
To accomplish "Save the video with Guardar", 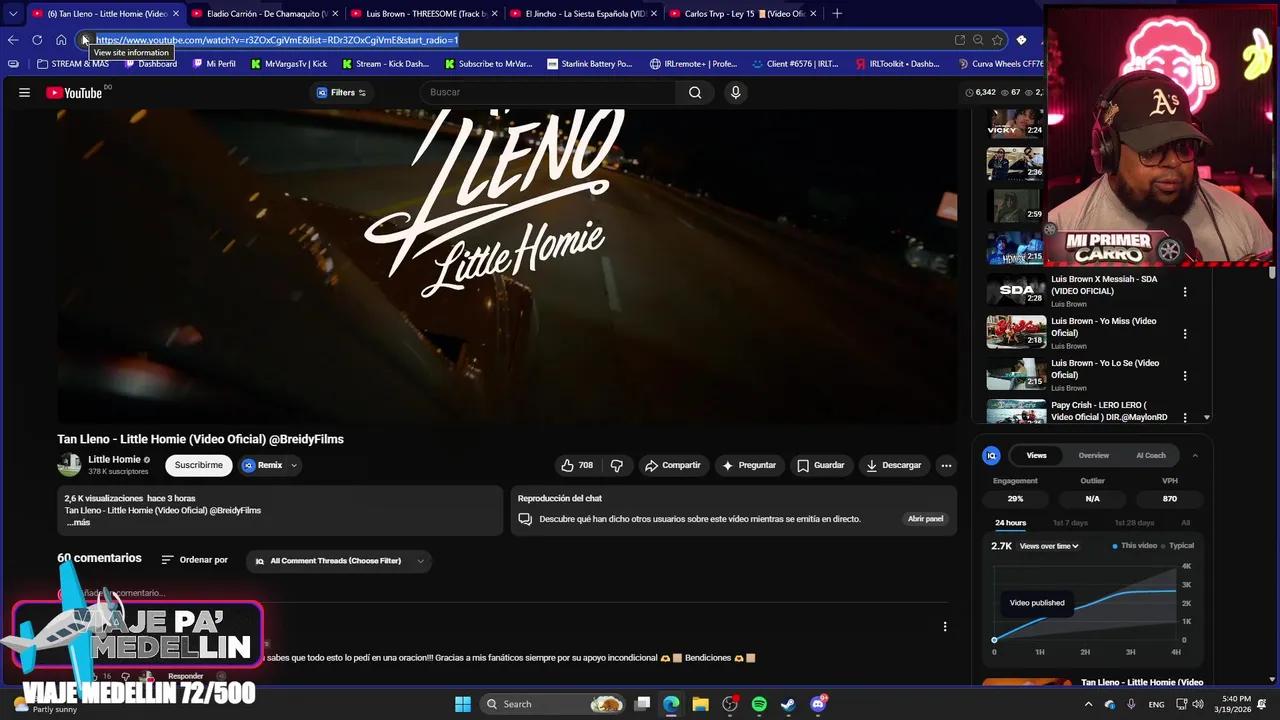I will click(820, 465).
